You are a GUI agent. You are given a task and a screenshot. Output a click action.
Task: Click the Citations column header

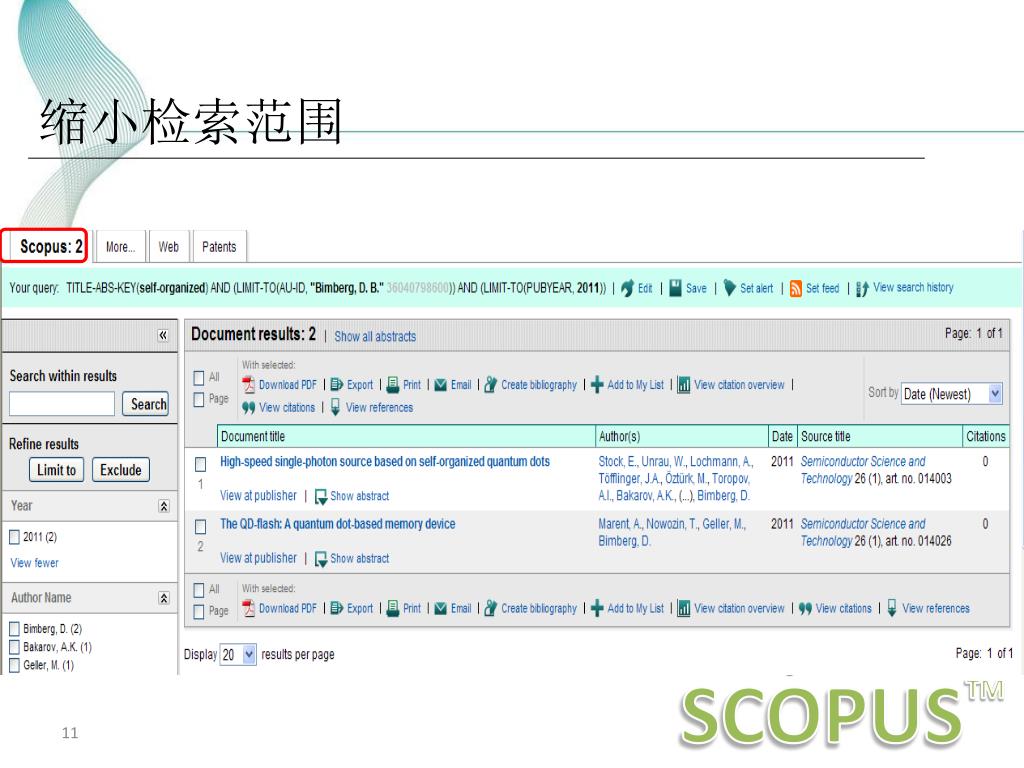985,436
